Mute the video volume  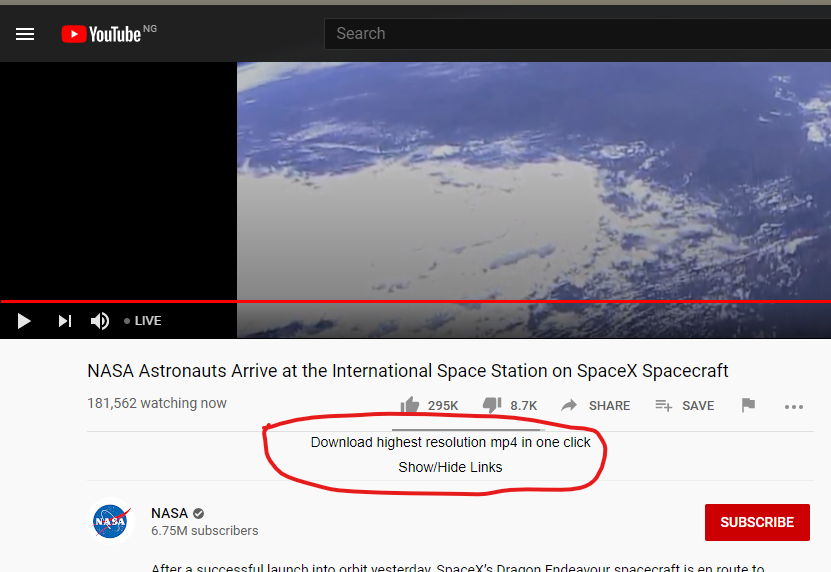click(100, 321)
